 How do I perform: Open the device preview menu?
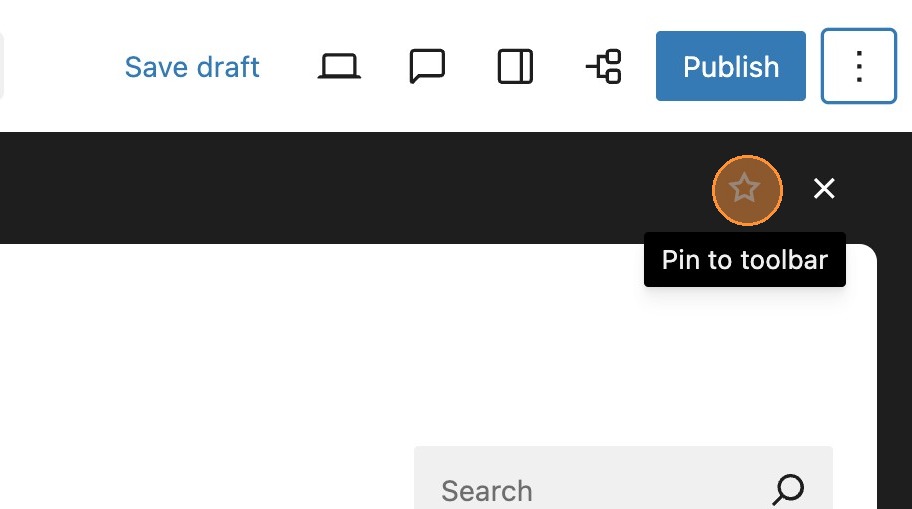339,67
